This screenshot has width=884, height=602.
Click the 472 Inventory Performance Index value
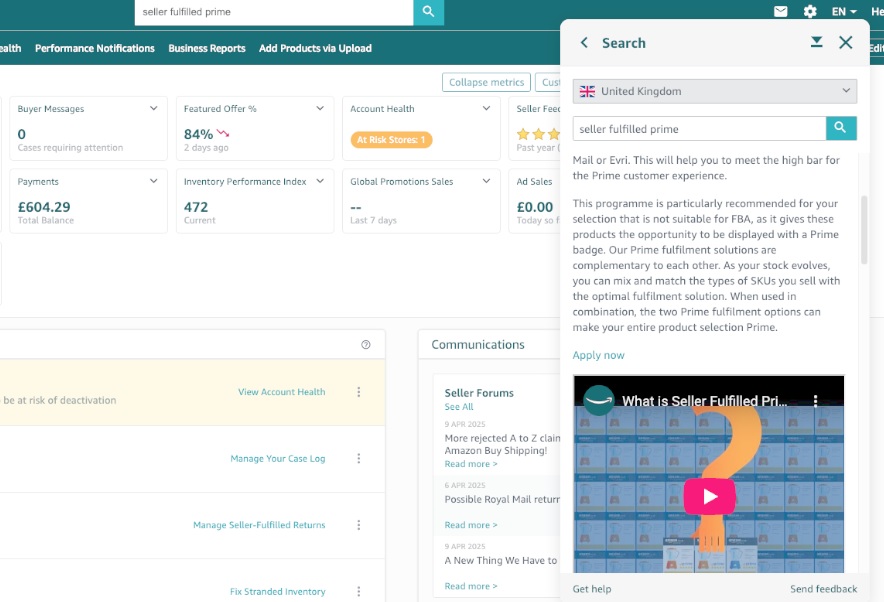pos(196,207)
